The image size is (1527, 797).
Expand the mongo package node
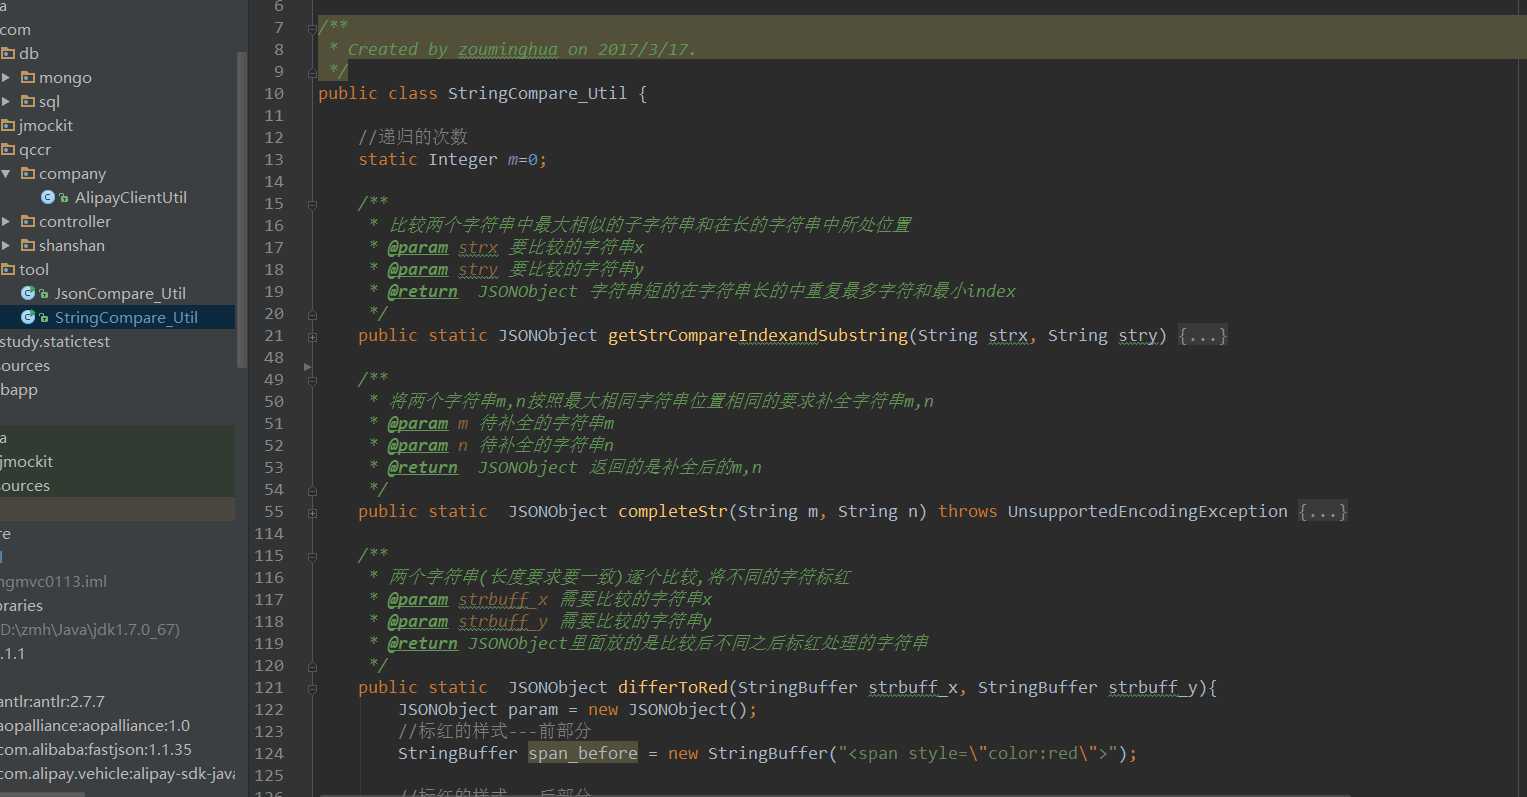click(x=6, y=77)
